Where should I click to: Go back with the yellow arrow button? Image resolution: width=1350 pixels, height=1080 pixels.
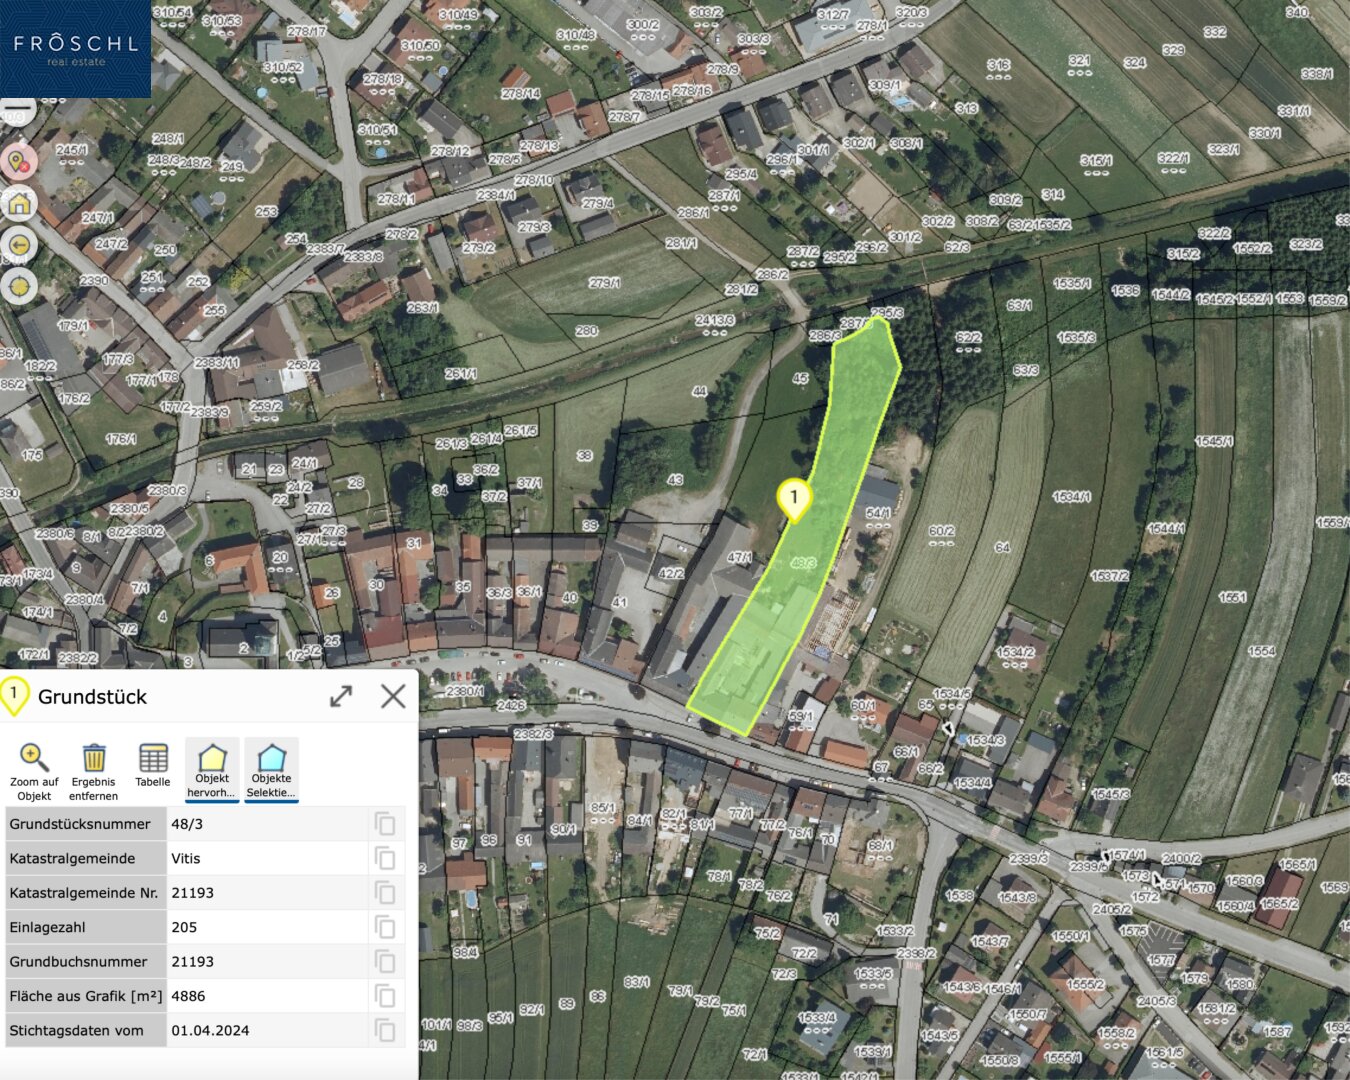pyautogui.click(x=19, y=245)
